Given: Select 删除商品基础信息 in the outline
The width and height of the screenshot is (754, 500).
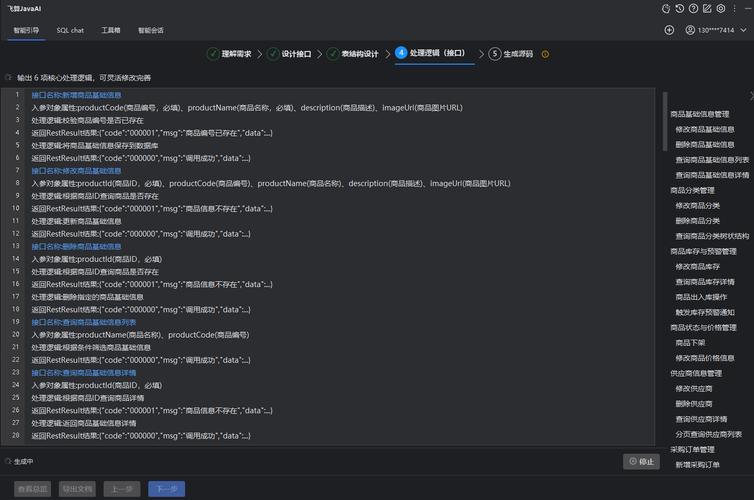Looking at the screenshot, I should pos(705,145).
